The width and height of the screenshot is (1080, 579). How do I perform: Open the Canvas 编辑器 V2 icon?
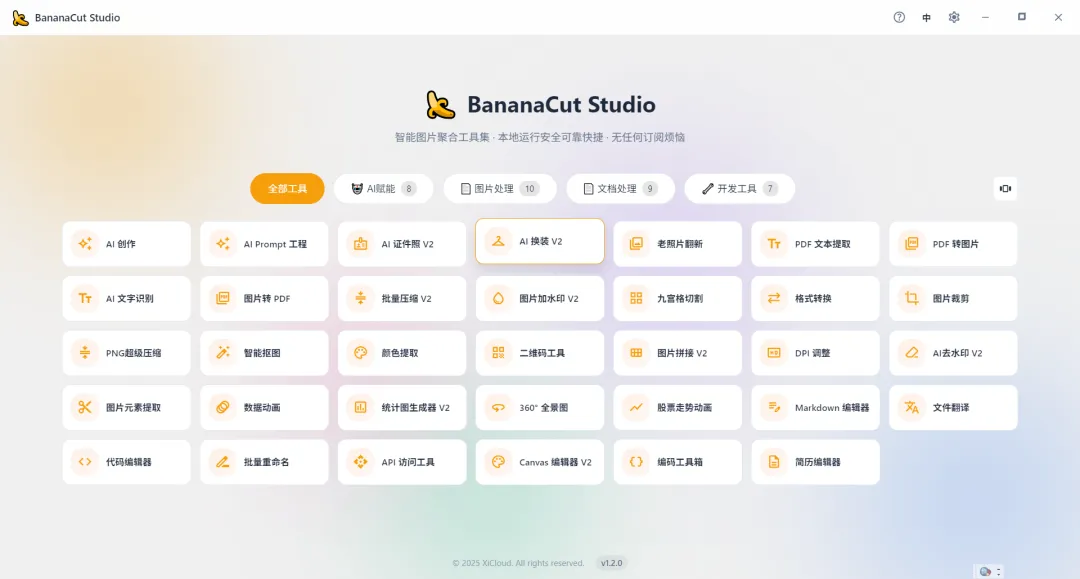click(498, 462)
